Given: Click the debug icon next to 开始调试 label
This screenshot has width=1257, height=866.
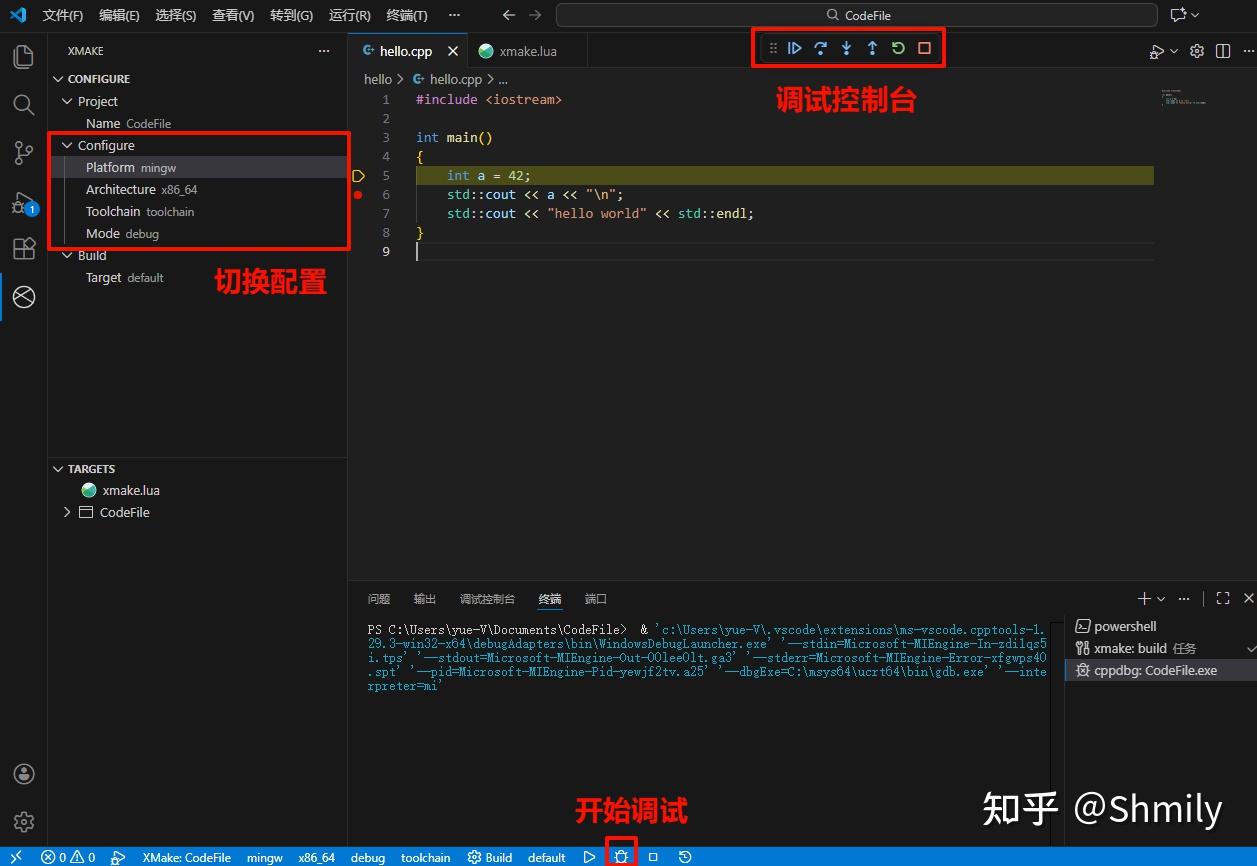Looking at the screenshot, I should (621, 855).
